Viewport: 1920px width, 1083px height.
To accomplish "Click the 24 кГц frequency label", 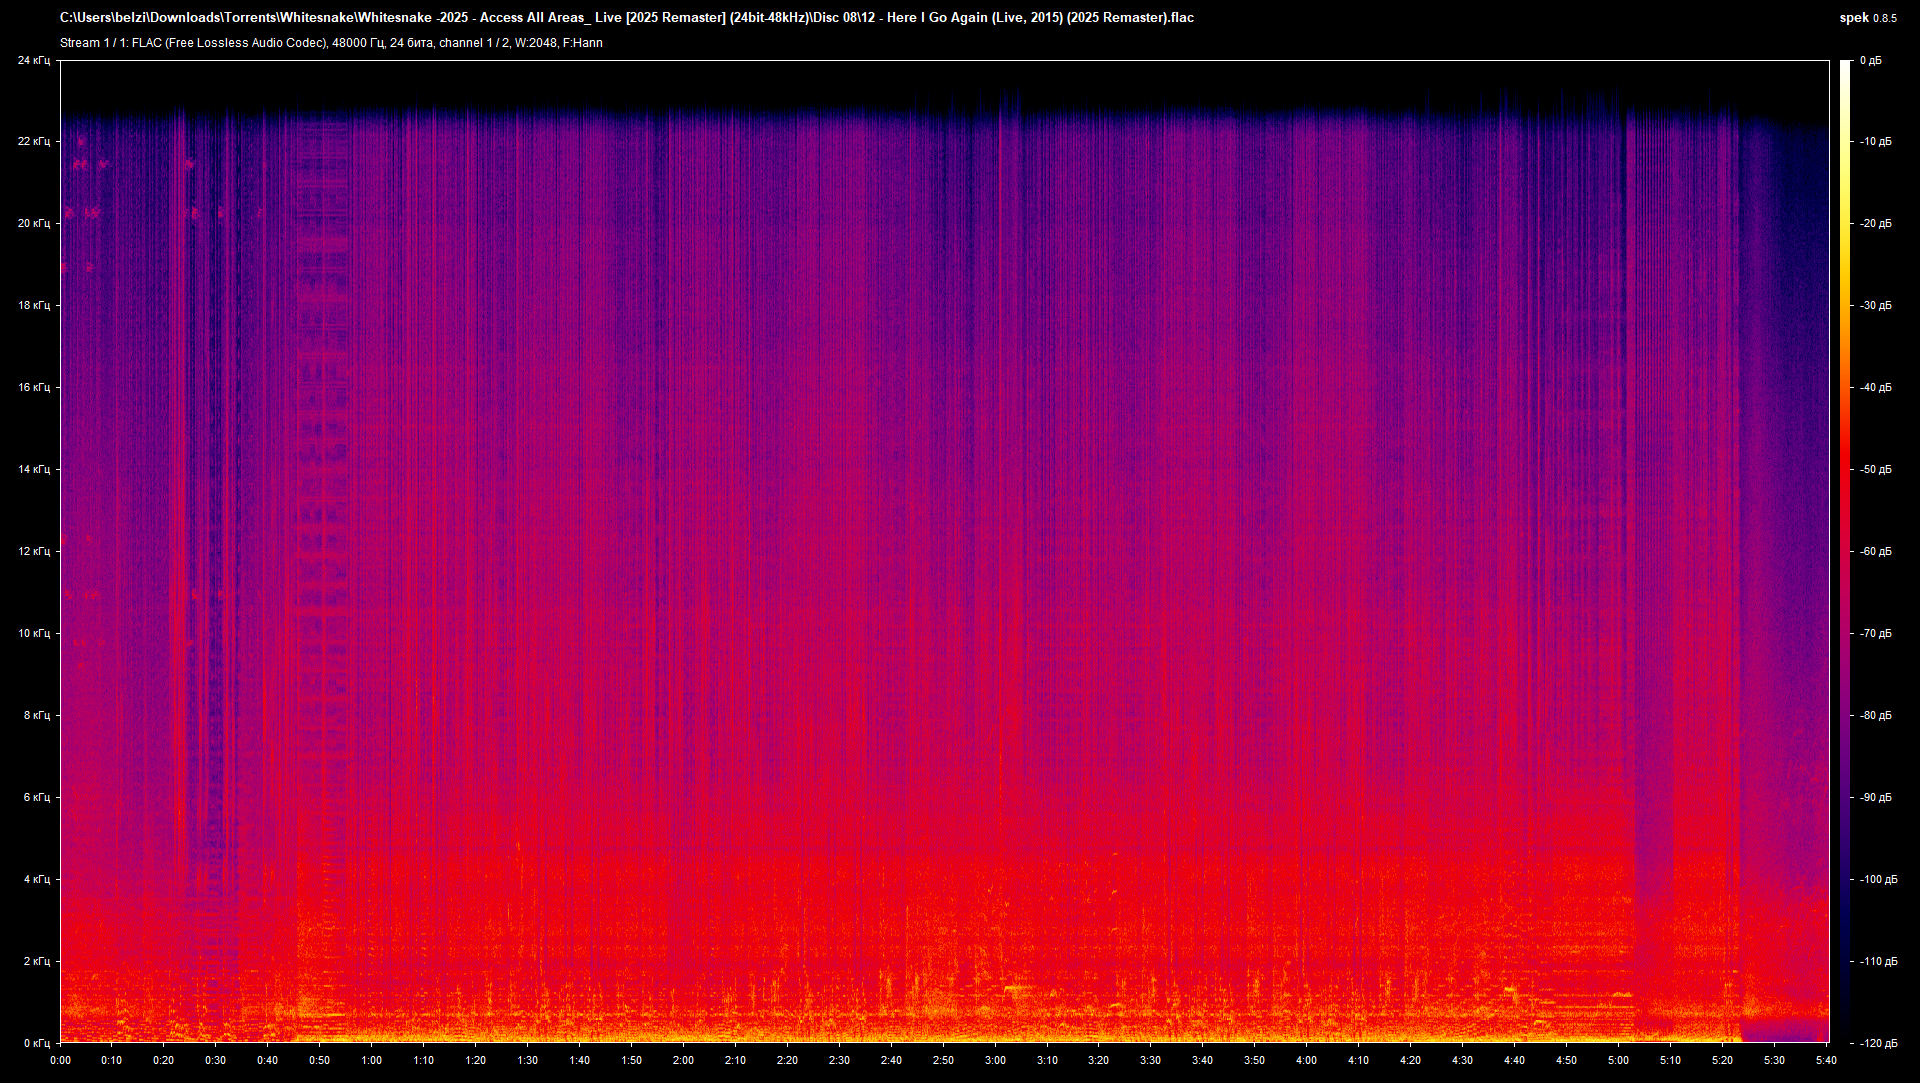I will [x=33, y=61].
